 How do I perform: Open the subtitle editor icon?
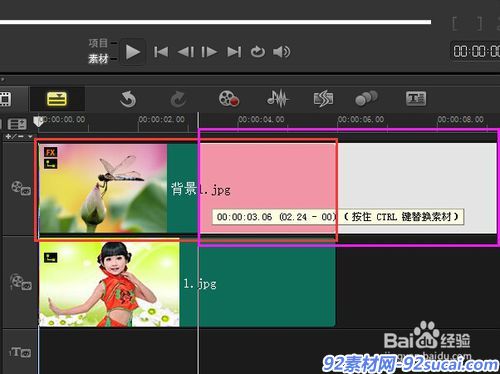416,99
